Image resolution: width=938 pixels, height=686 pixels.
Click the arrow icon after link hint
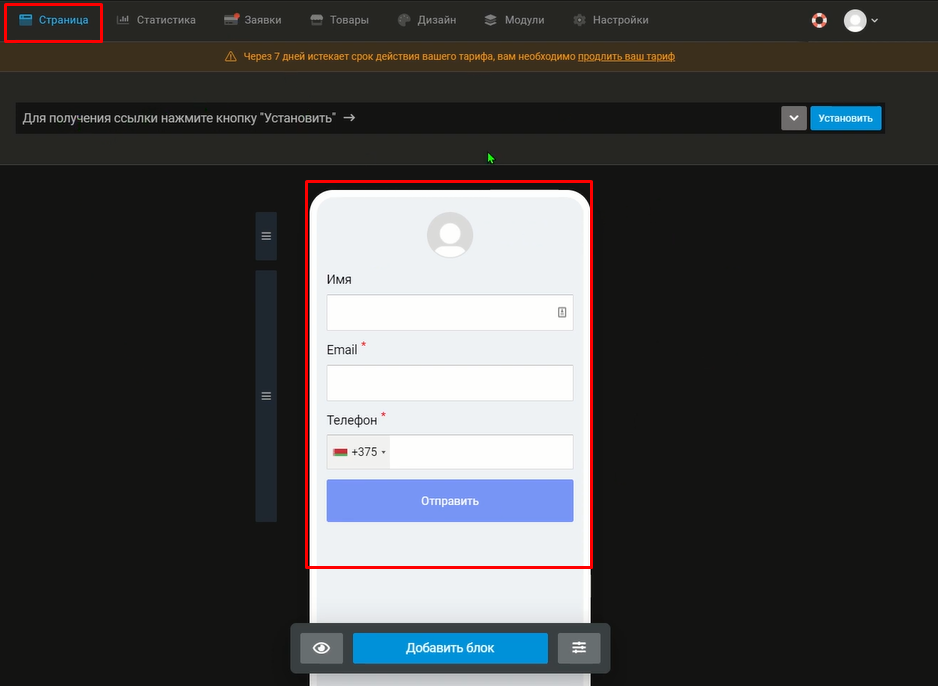coord(349,118)
